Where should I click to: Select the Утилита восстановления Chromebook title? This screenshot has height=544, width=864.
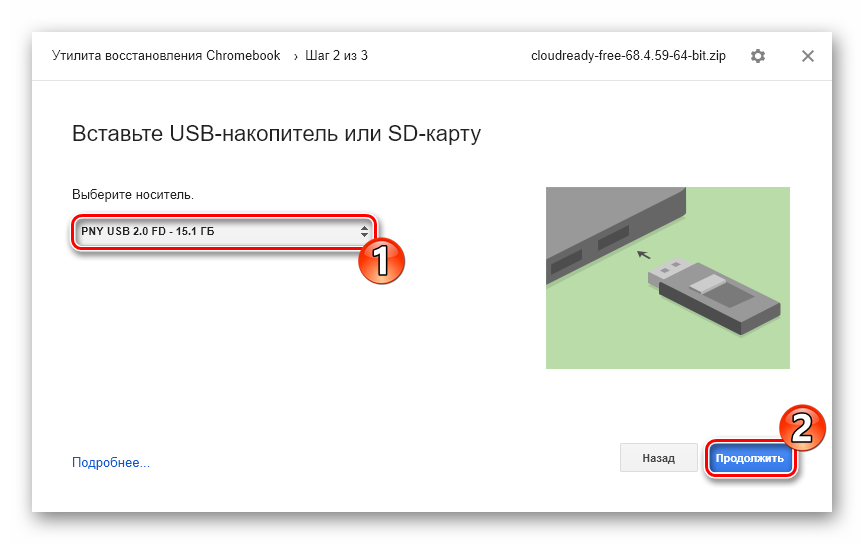[166, 56]
